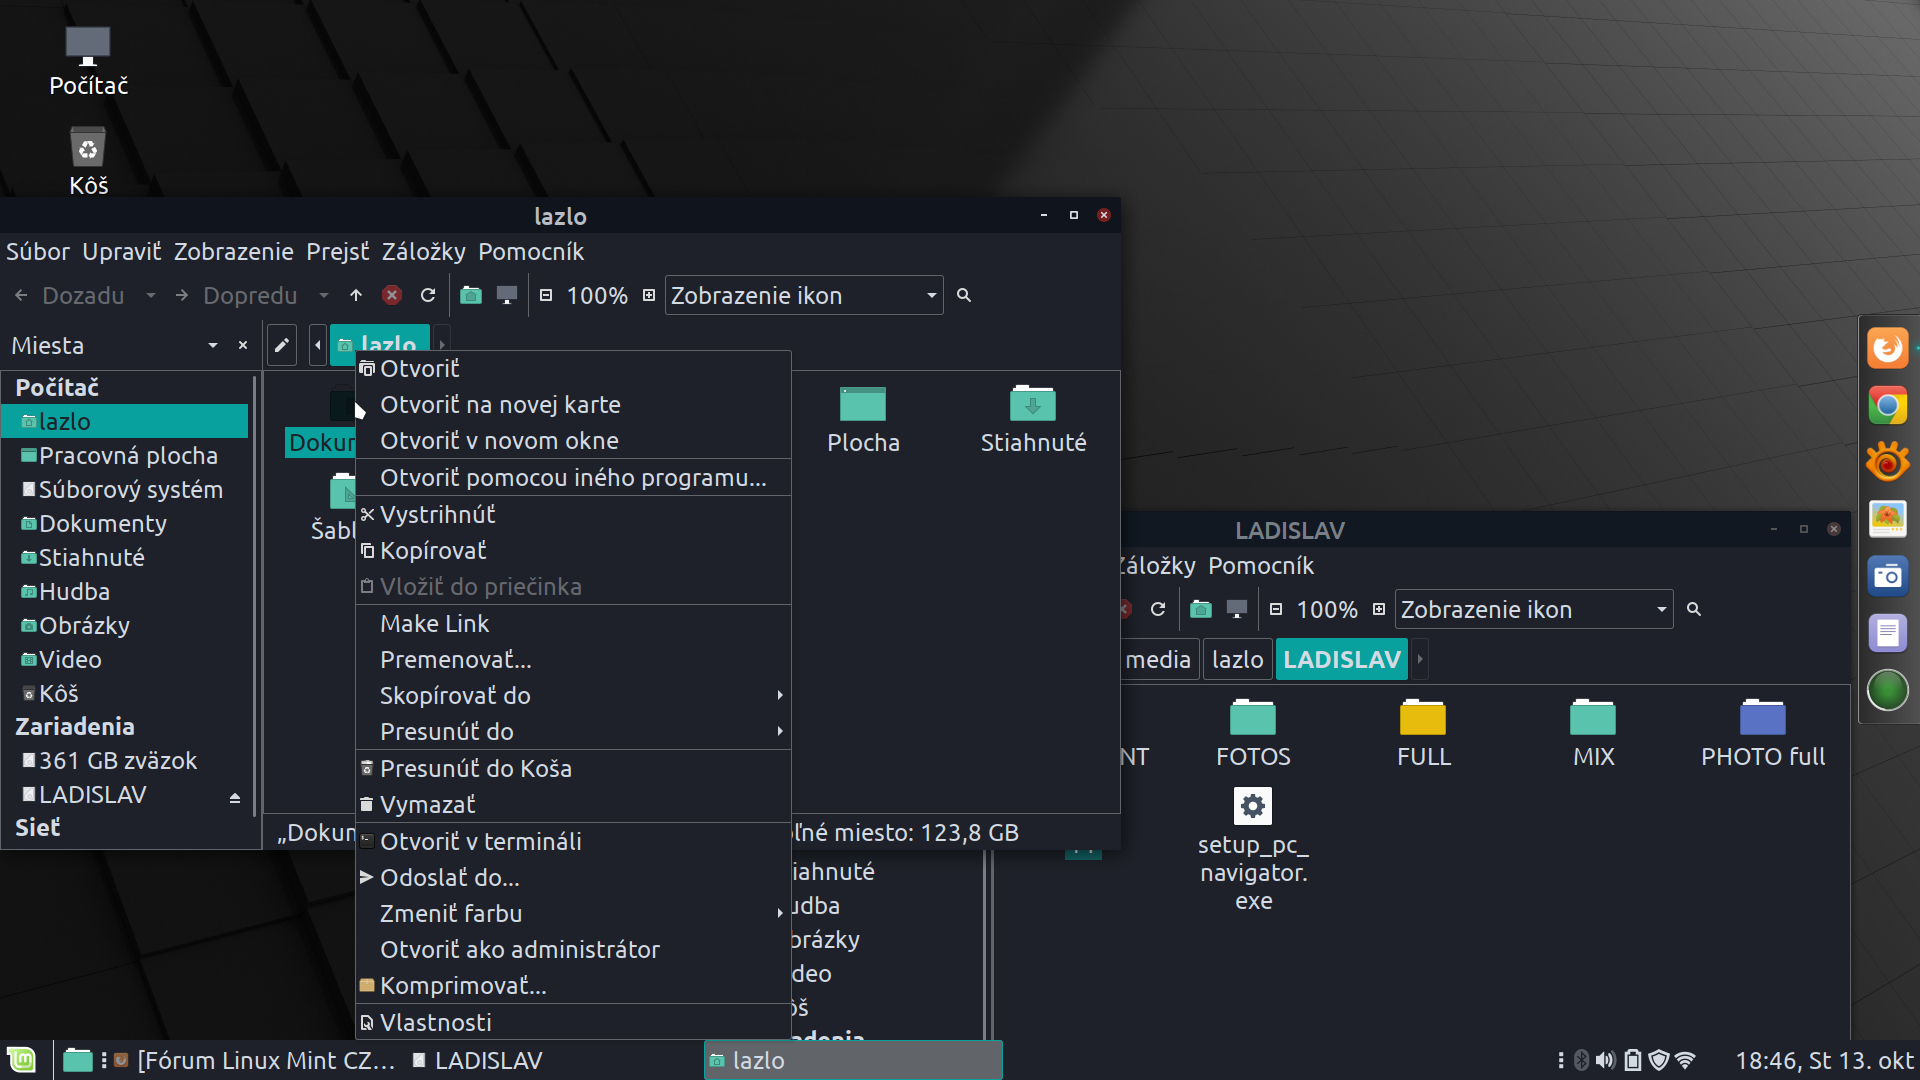The image size is (1920, 1080).
Task: Toggle location entry with pencil icon
Action: pos(282,345)
